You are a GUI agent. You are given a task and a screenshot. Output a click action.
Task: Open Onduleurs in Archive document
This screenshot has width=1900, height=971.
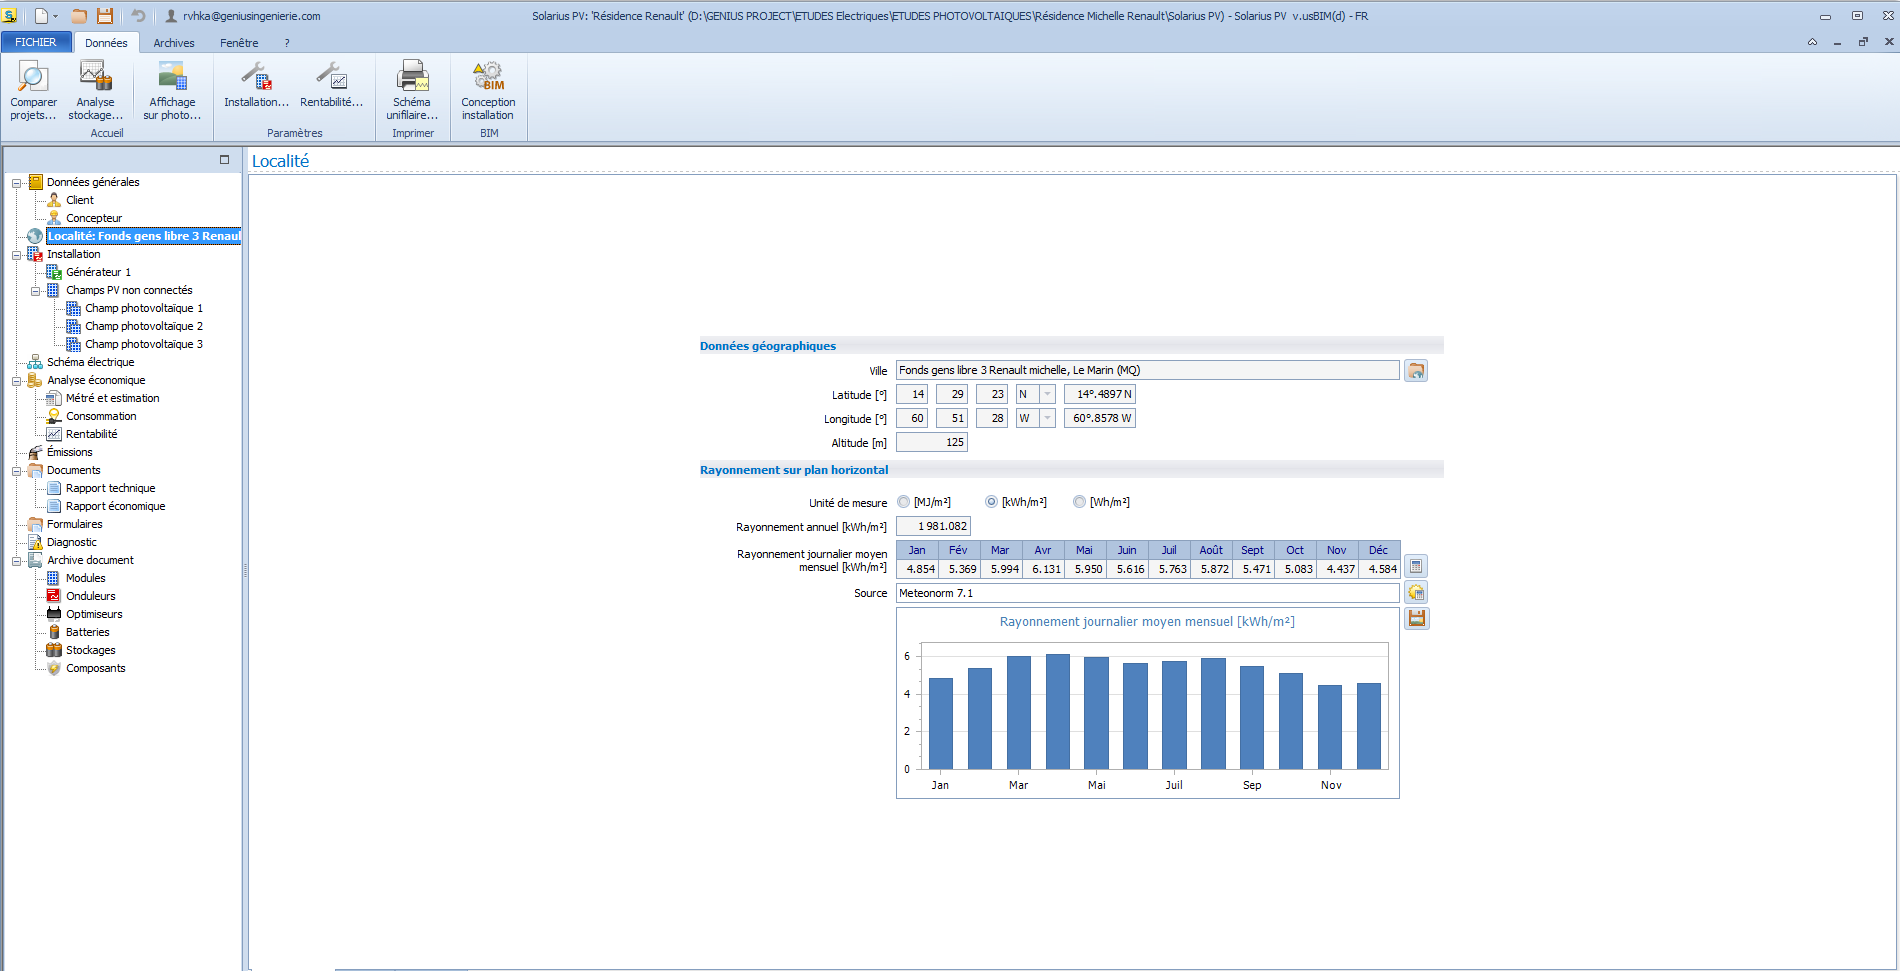90,596
